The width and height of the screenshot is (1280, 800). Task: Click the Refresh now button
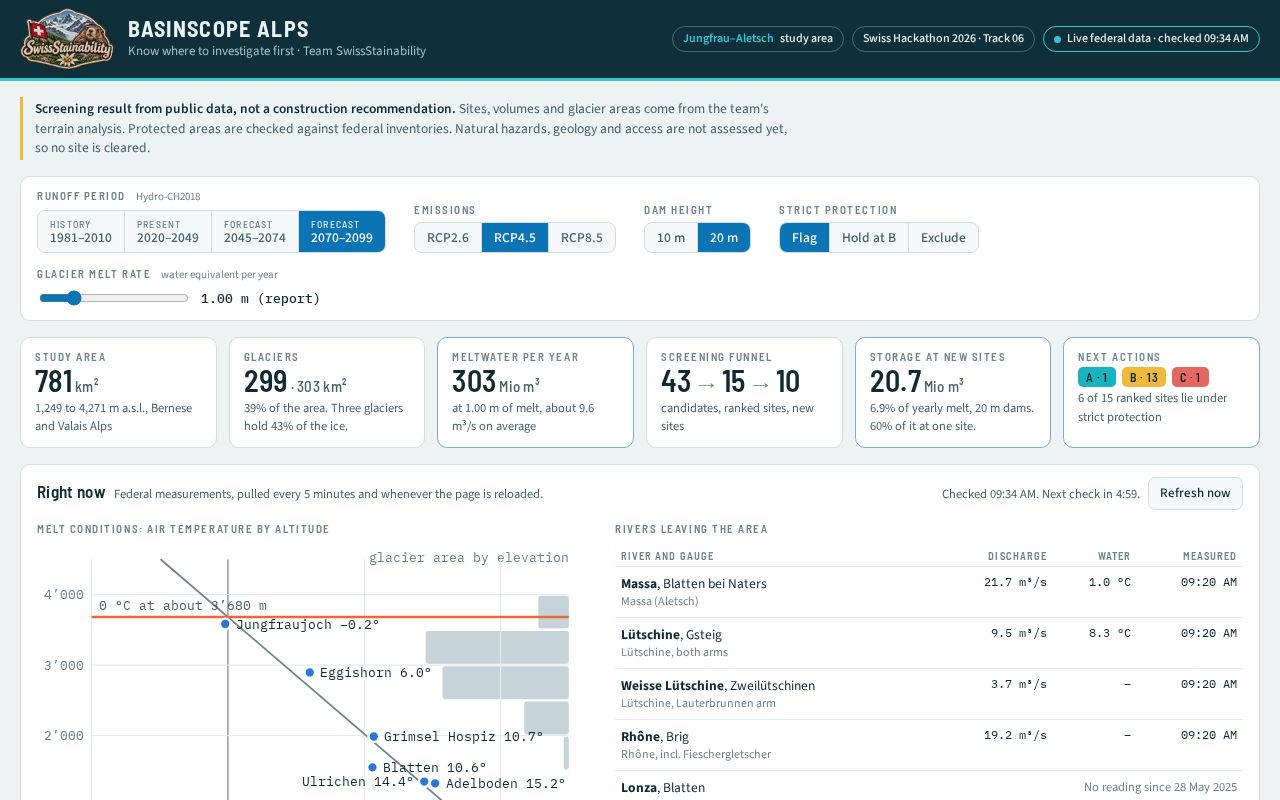[x=1195, y=493]
